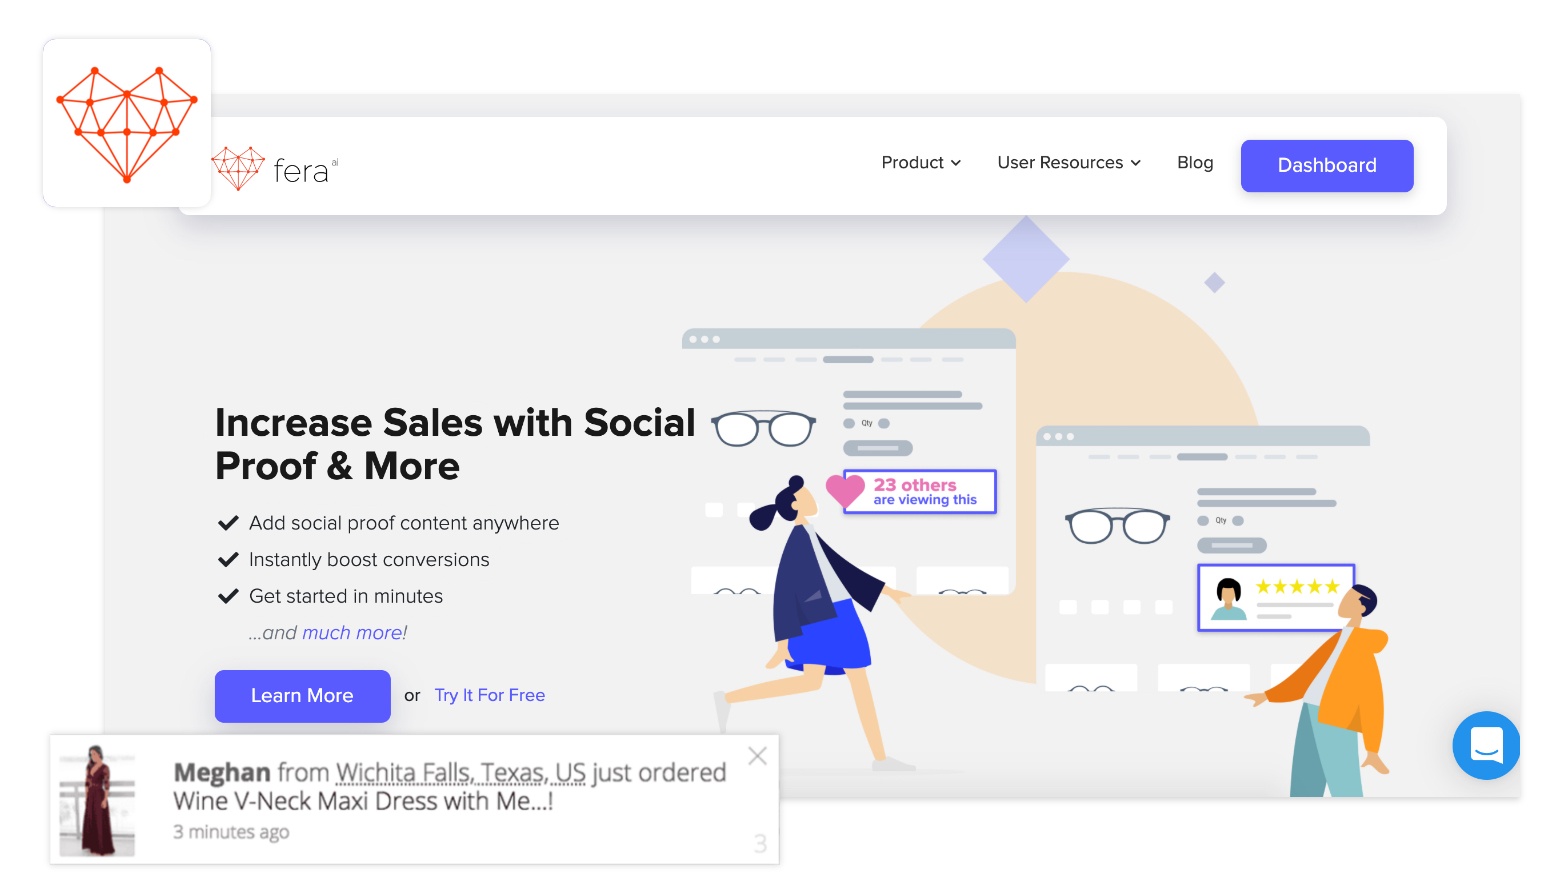Viewport: 1560px width, 891px height.
Task: Open the Product dropdown menu
Action: coord(921,162)
